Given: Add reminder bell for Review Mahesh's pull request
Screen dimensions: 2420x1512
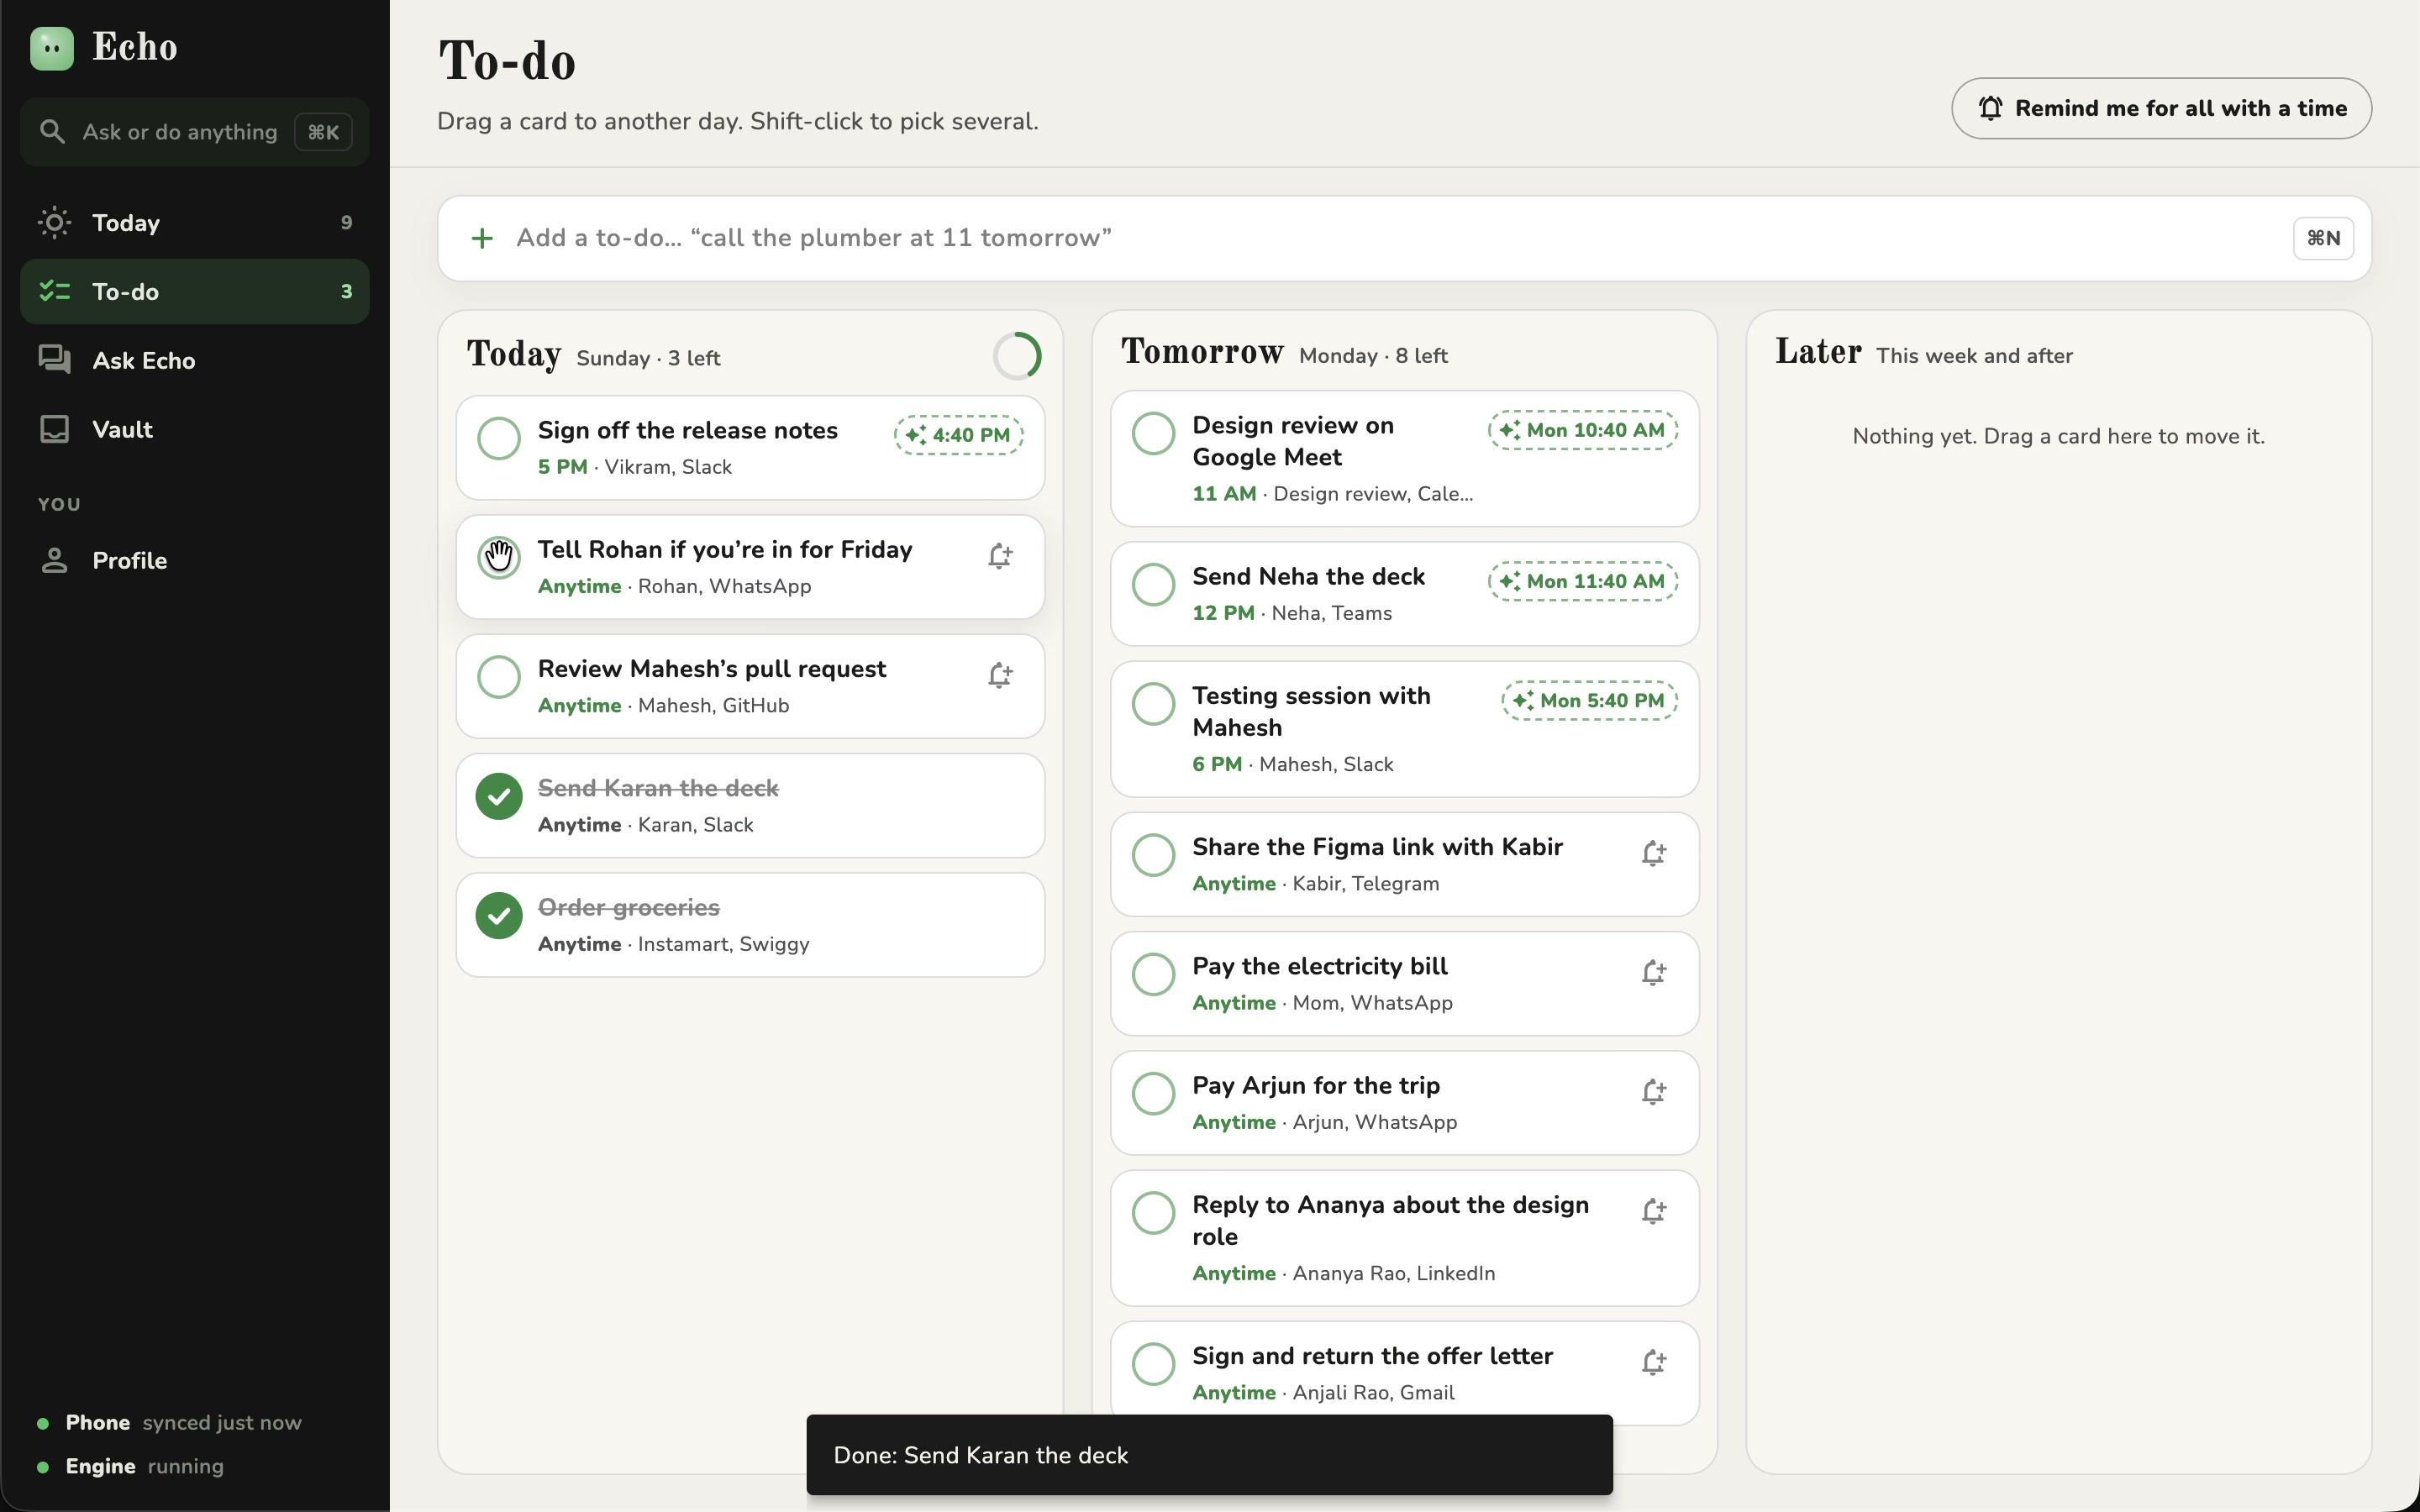Looking at the screenshot, I should 1000,675.
